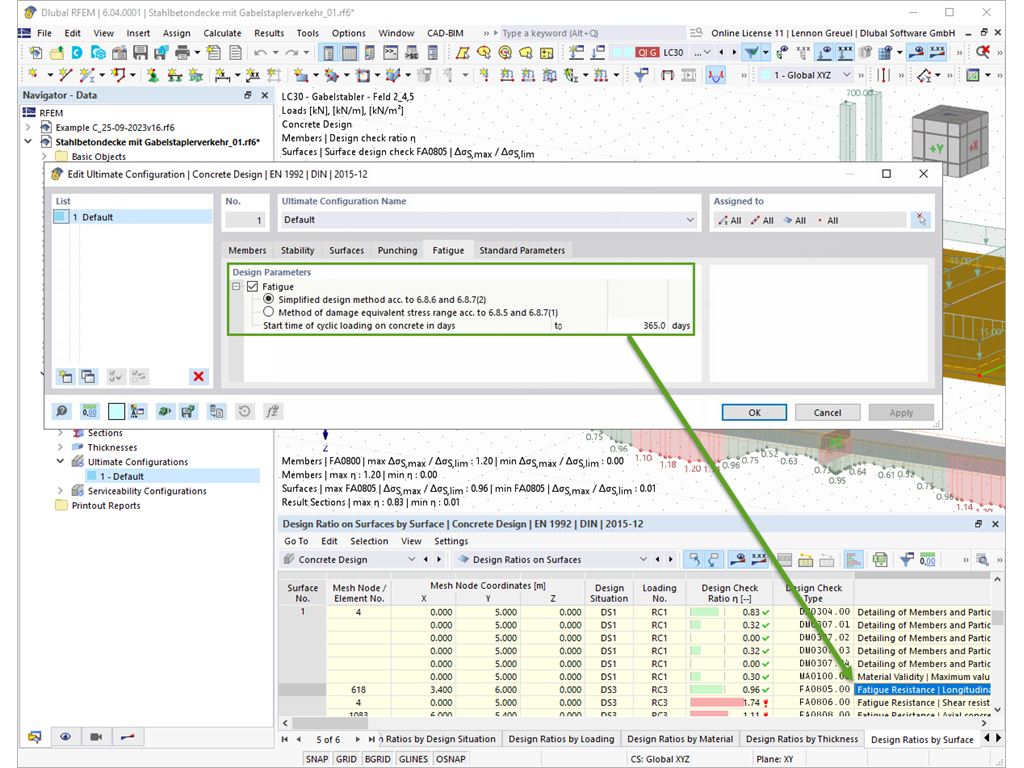This screenshot has height=768, width=1024.
Task: Open Go To menu in results table
Action: click(x=296, y=541)
